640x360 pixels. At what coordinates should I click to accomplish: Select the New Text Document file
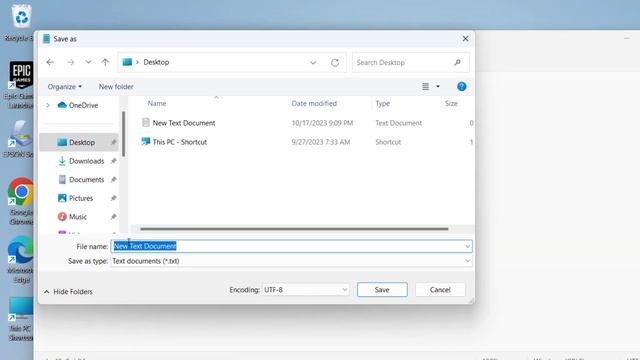coord(184,123)
